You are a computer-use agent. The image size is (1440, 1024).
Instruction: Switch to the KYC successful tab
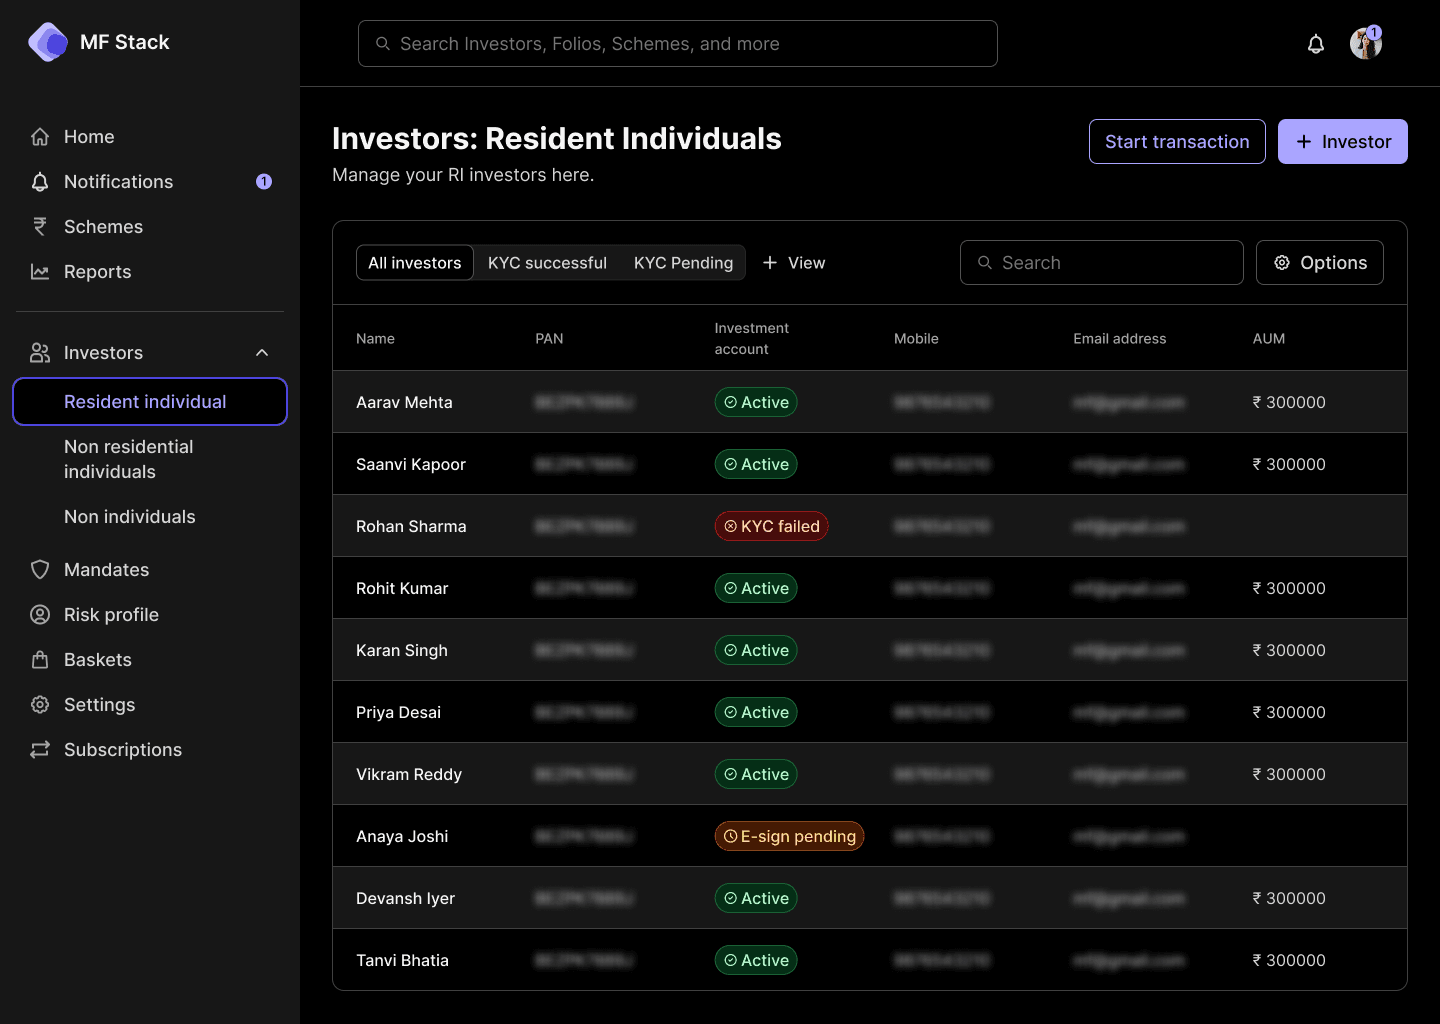tap(547, 262)
